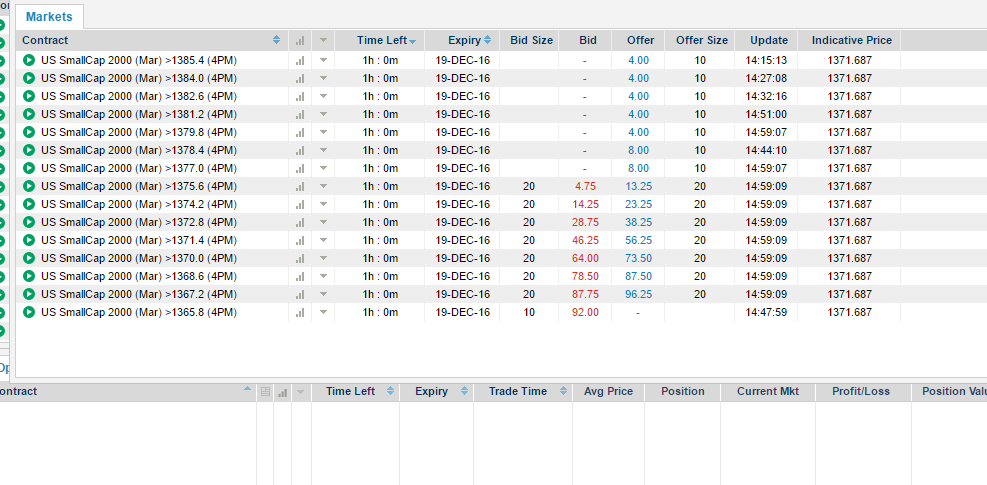Click bid price 14.25 for >1374.2
This screenshot has width=987, height=485.
[585, 204]
